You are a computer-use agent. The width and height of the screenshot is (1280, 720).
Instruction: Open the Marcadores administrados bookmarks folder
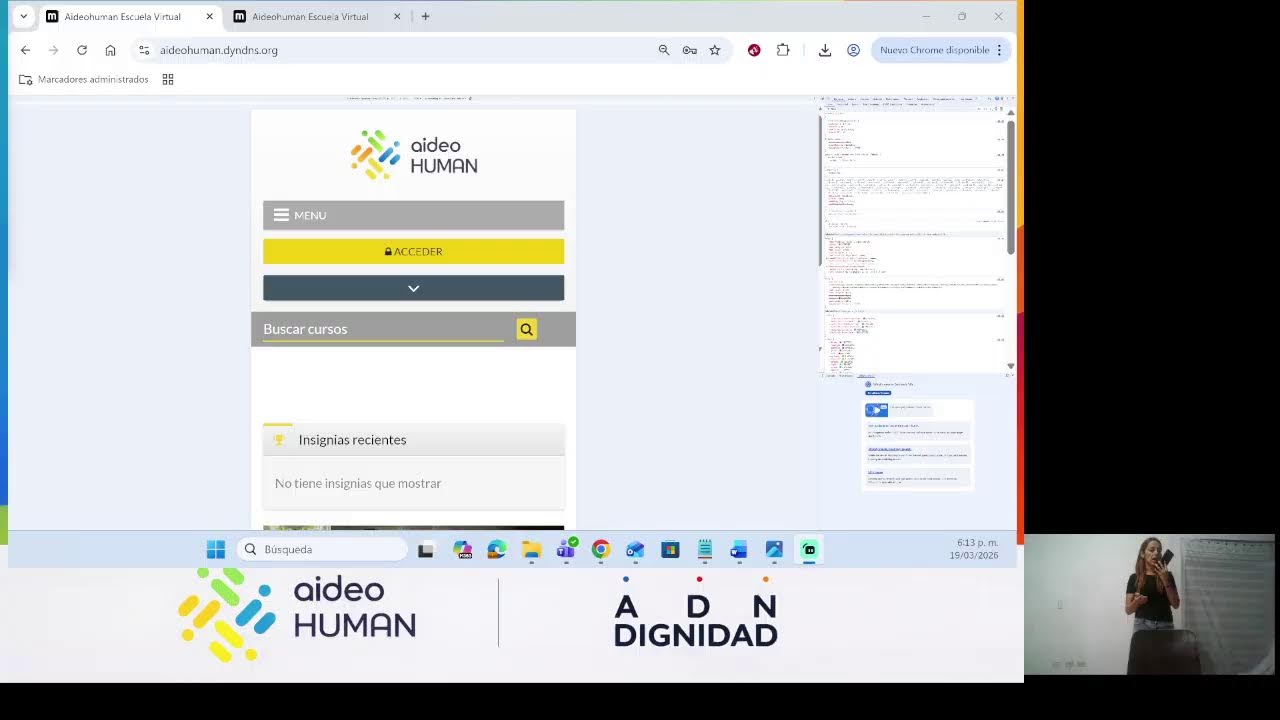pos(84,79)
